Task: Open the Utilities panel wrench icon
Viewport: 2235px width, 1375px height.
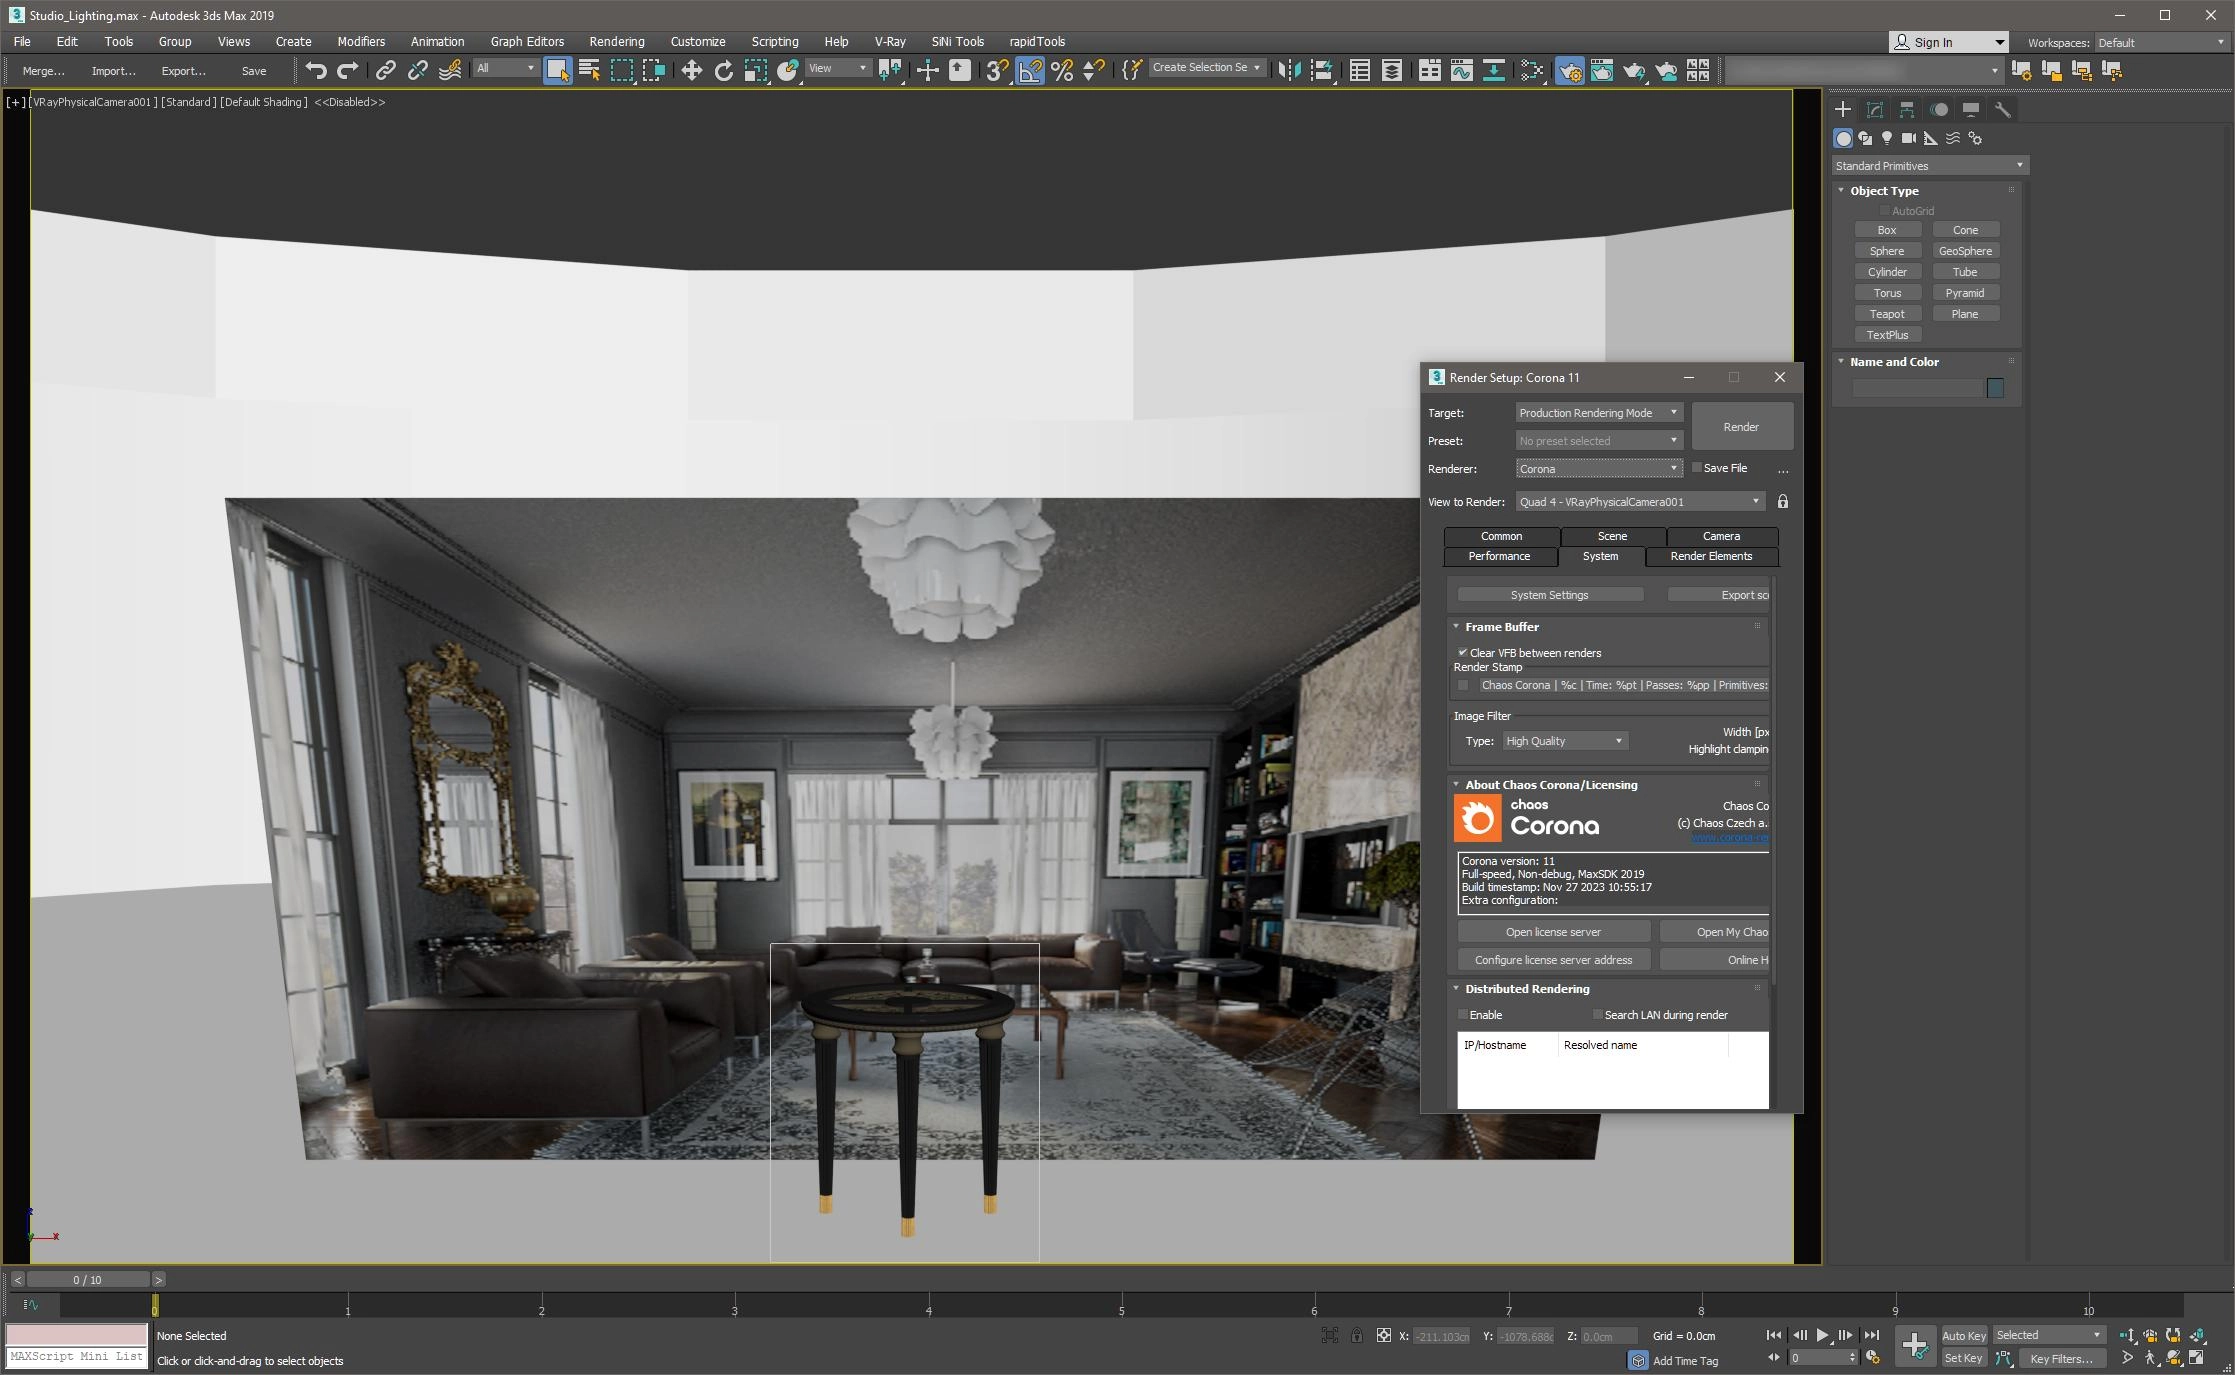Action: click(2002, 110)
